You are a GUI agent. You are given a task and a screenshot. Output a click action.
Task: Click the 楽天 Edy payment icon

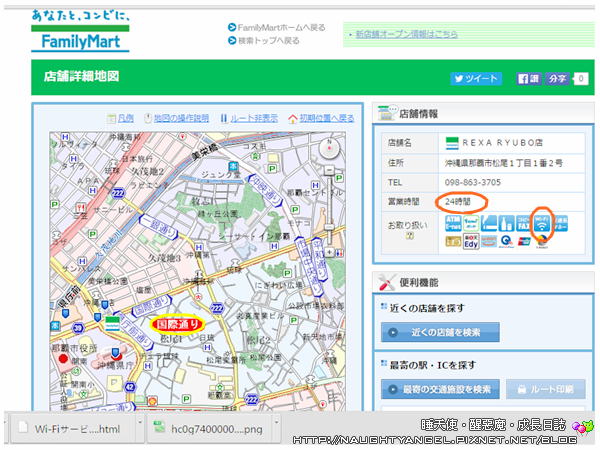[x=471, y=241]
